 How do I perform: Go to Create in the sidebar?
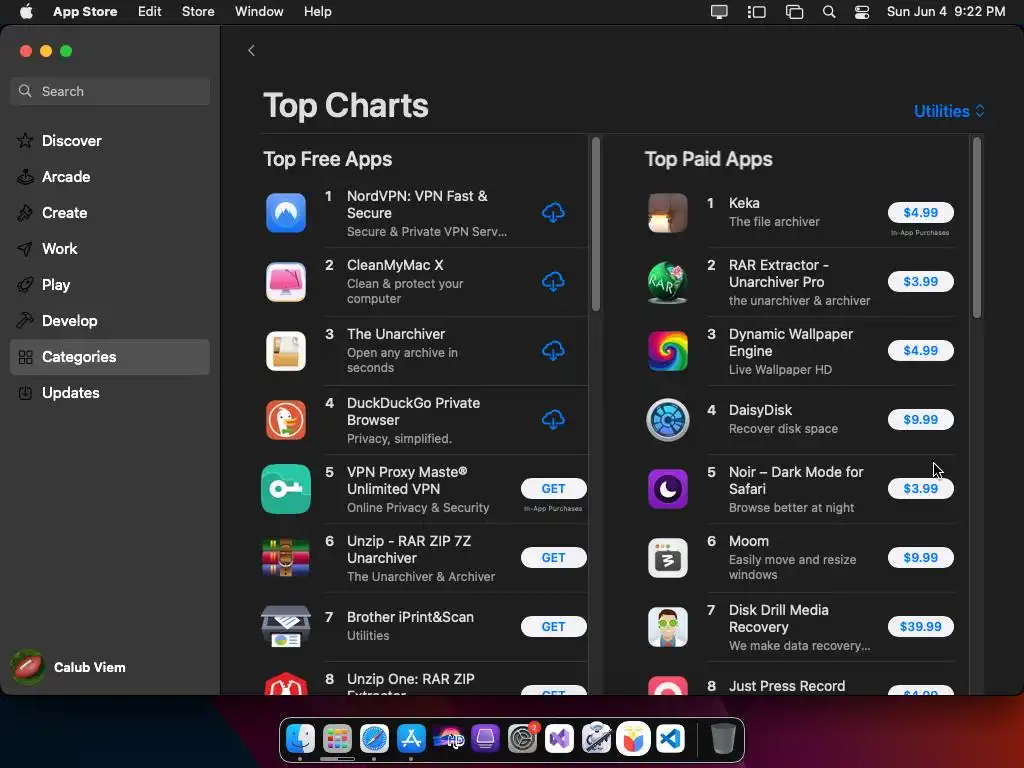pos(110,213)
